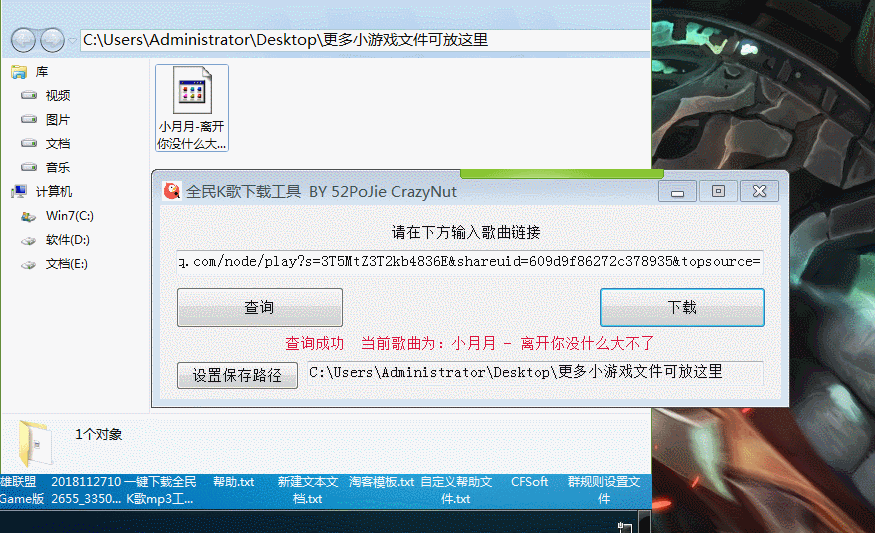
Task: Click the Explorer back navigation arrow
Action: point(24,40)
